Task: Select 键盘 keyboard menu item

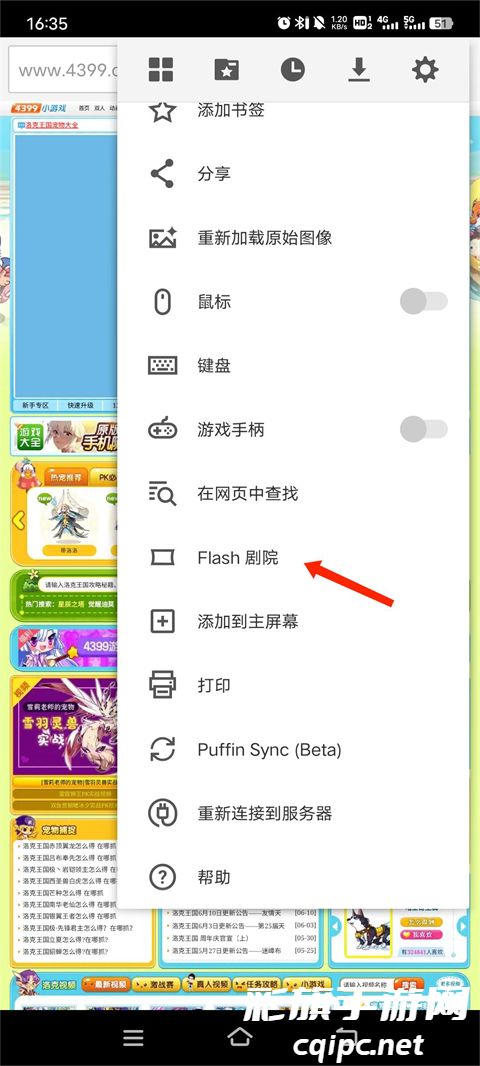Action: tap(293, 366)
